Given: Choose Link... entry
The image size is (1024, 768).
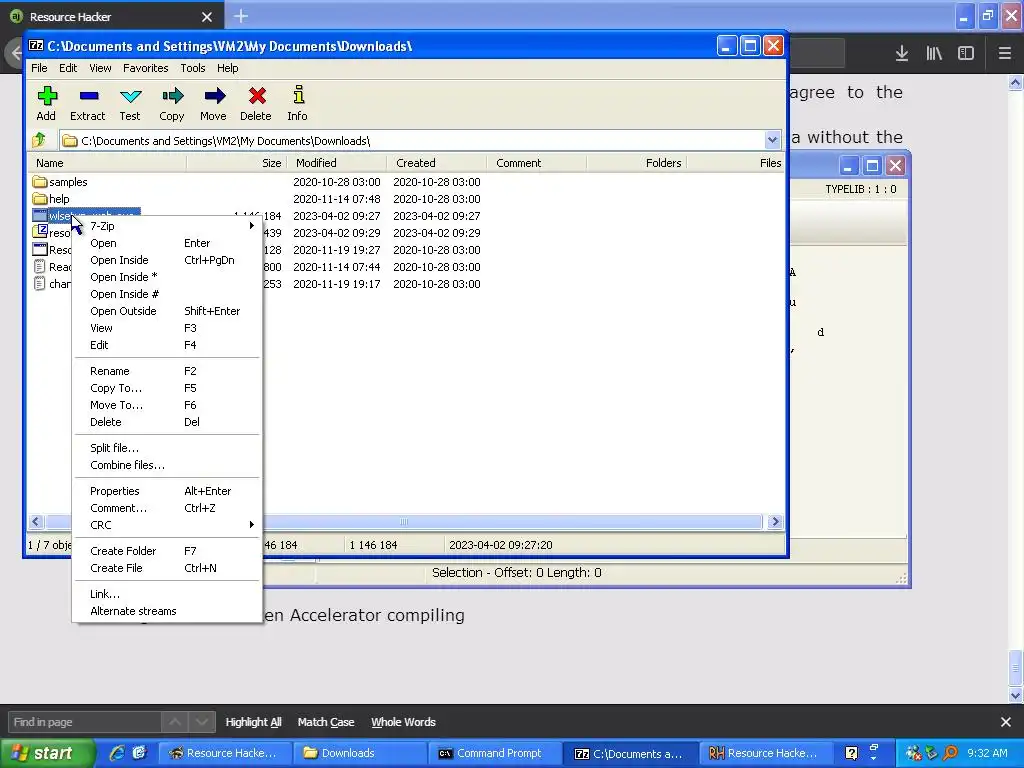Looking at the screenshot, I should coord(167,594).
